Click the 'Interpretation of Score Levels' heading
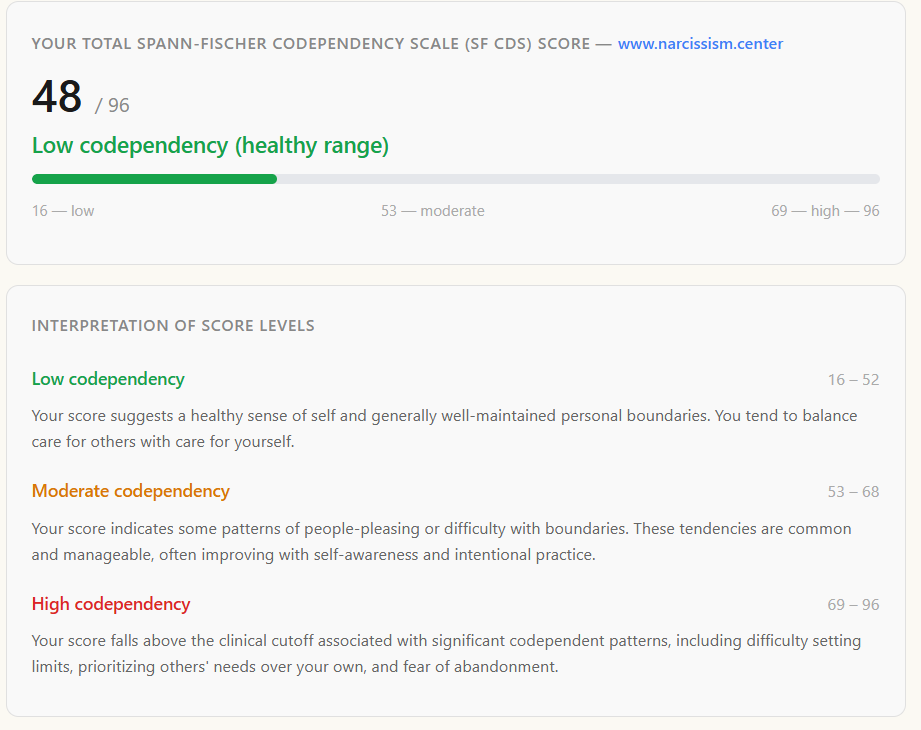 (x=173, y=326)
